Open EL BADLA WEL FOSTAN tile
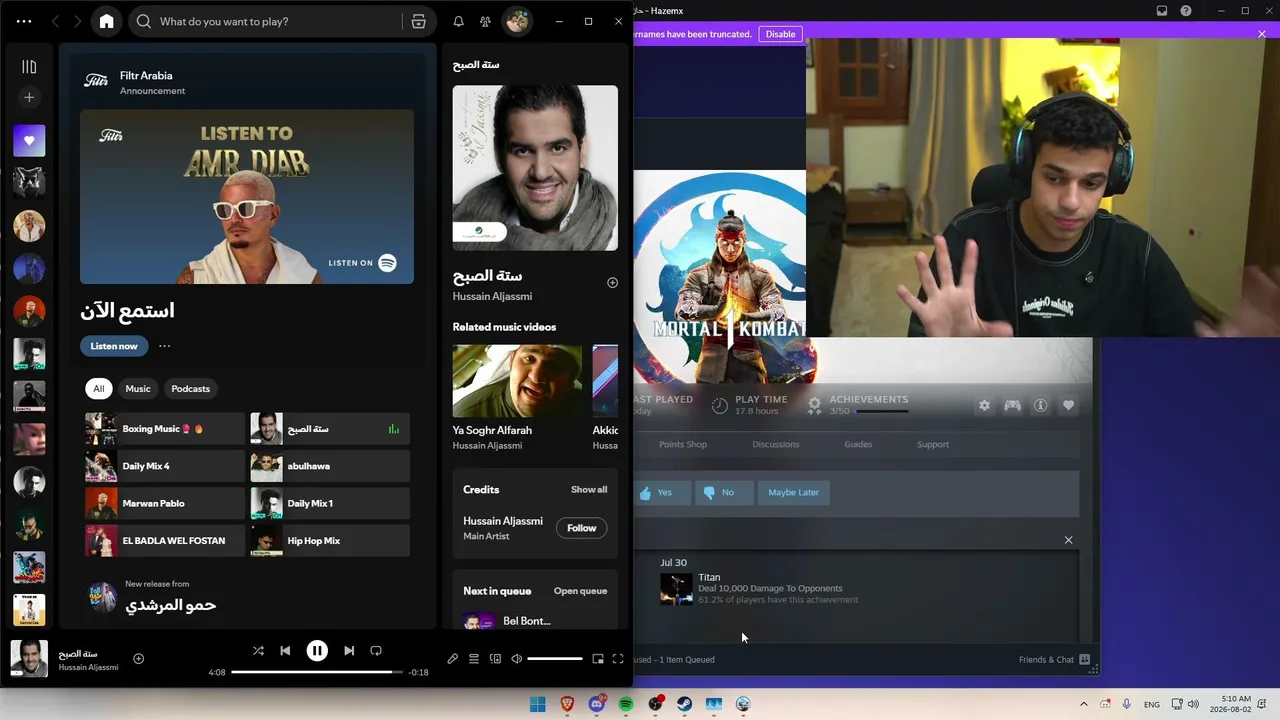Image resolution: width=1280 pixels, height=720 pixels. click(x=165, y=541)
